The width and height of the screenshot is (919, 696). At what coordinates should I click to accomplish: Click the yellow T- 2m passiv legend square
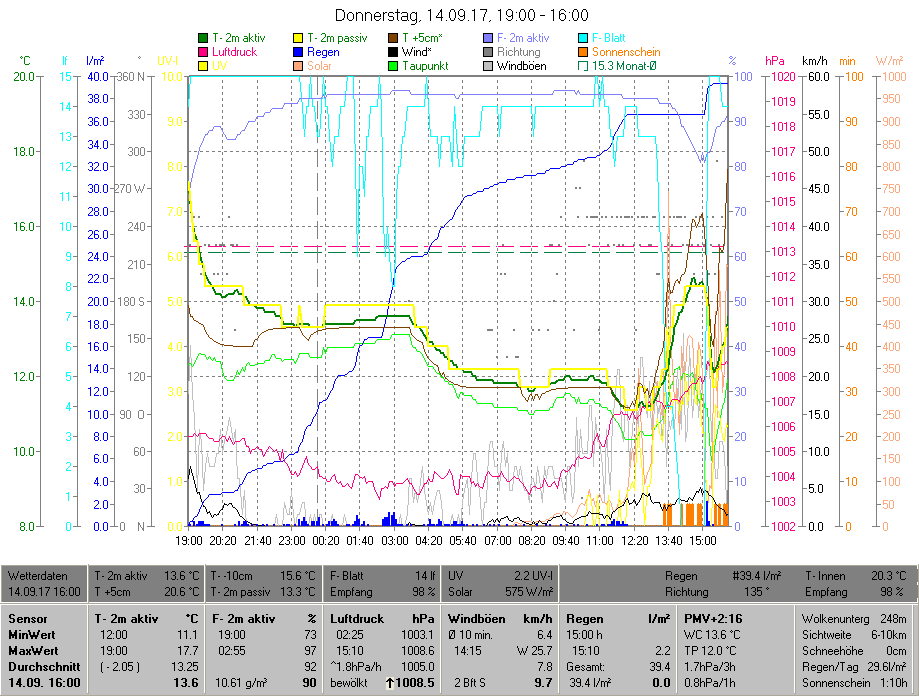(299, 38)
